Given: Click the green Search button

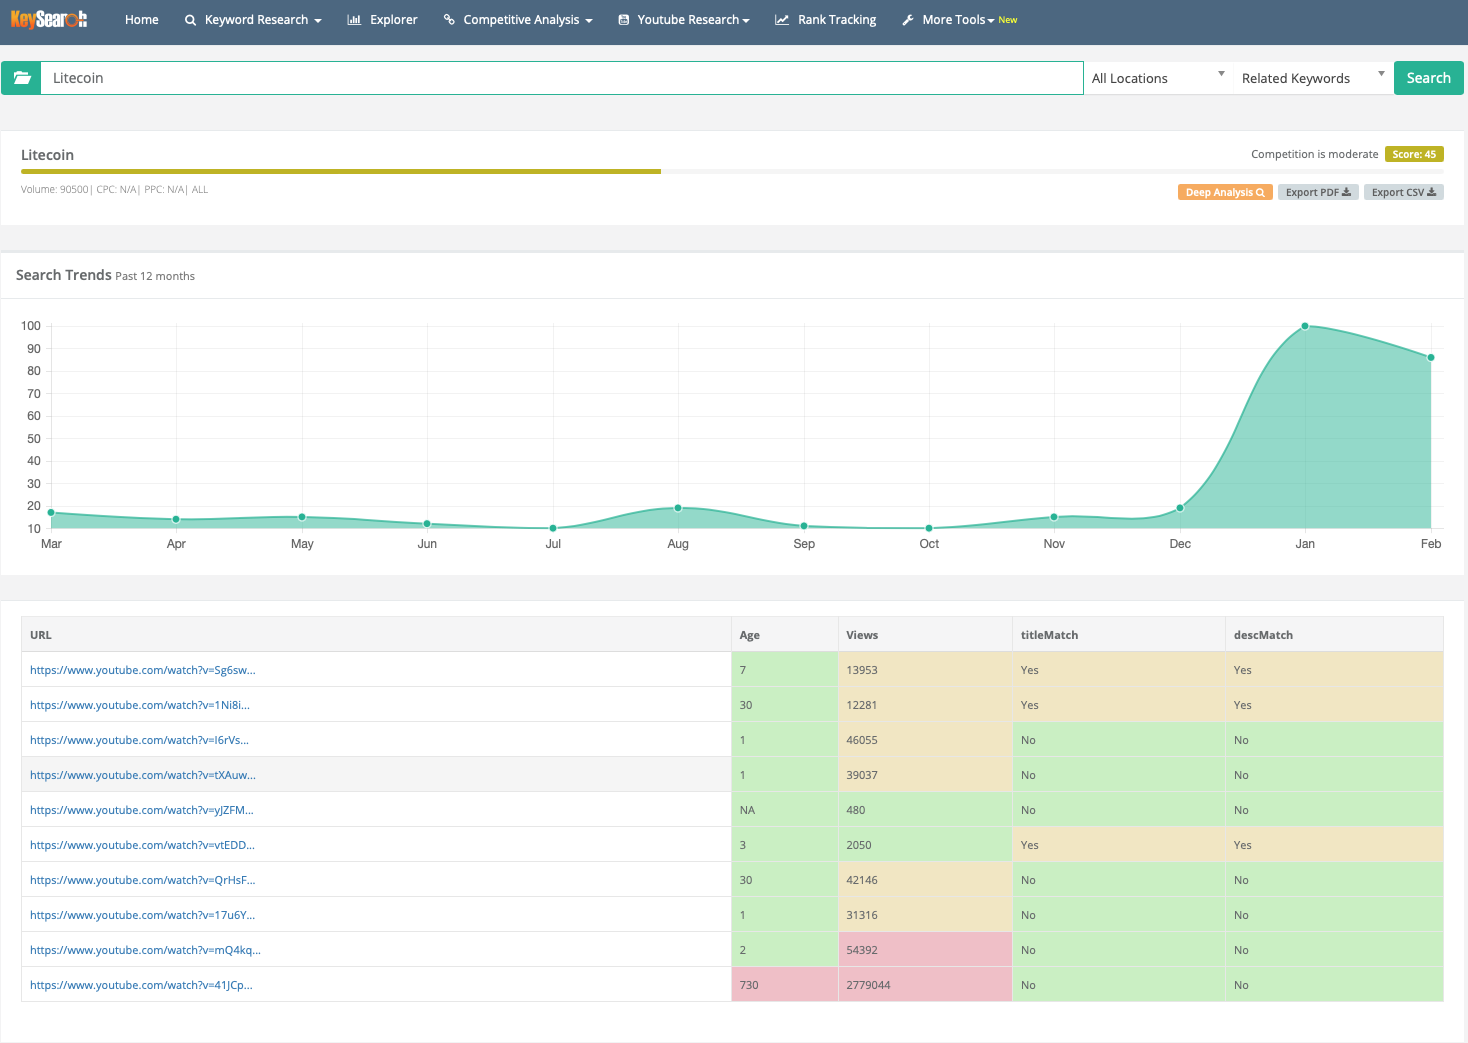Looking at the screenshot, I should click(1428, 78).
